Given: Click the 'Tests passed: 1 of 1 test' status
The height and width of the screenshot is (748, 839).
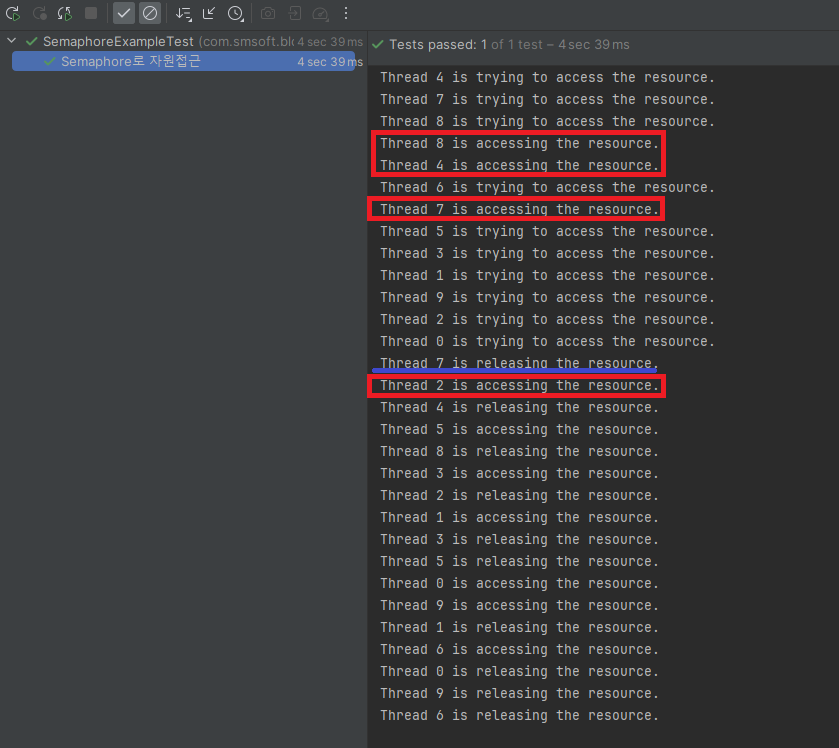Looking at the screenshot, I should (x=509, y=44).
